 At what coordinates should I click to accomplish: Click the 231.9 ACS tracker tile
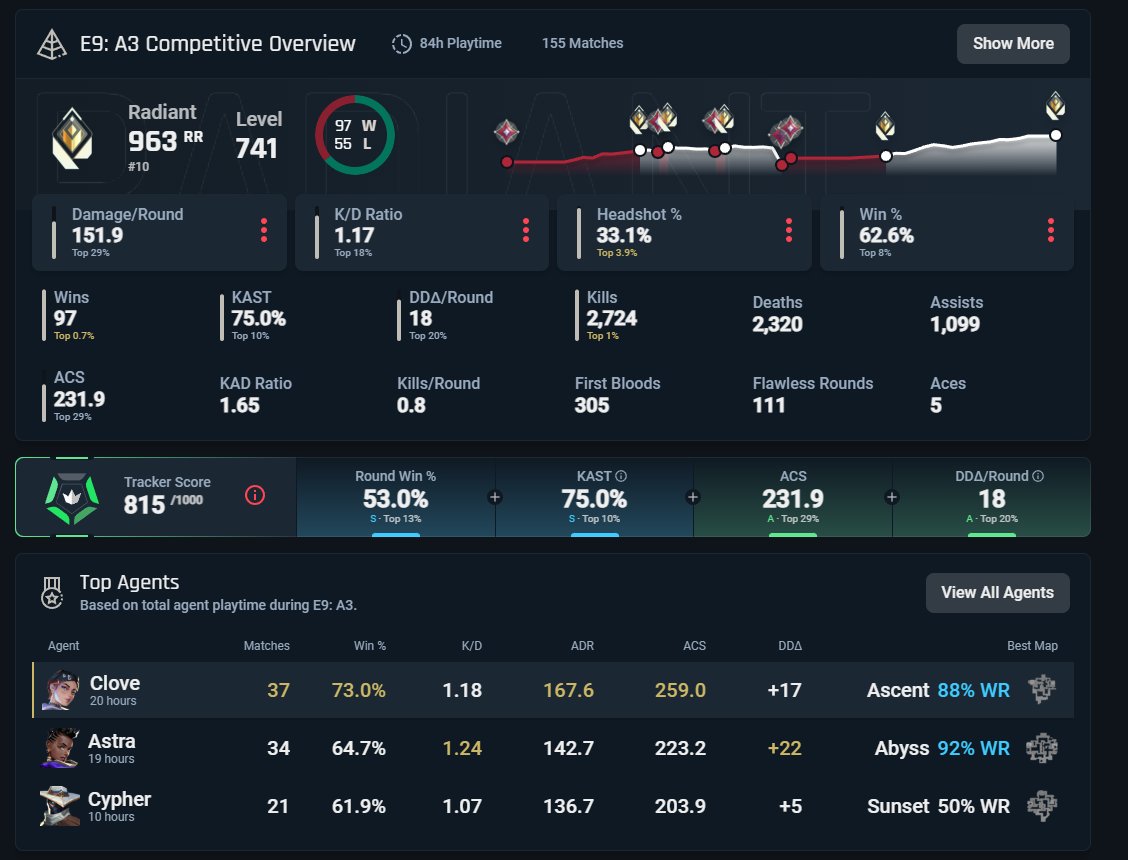pos(793,497)
